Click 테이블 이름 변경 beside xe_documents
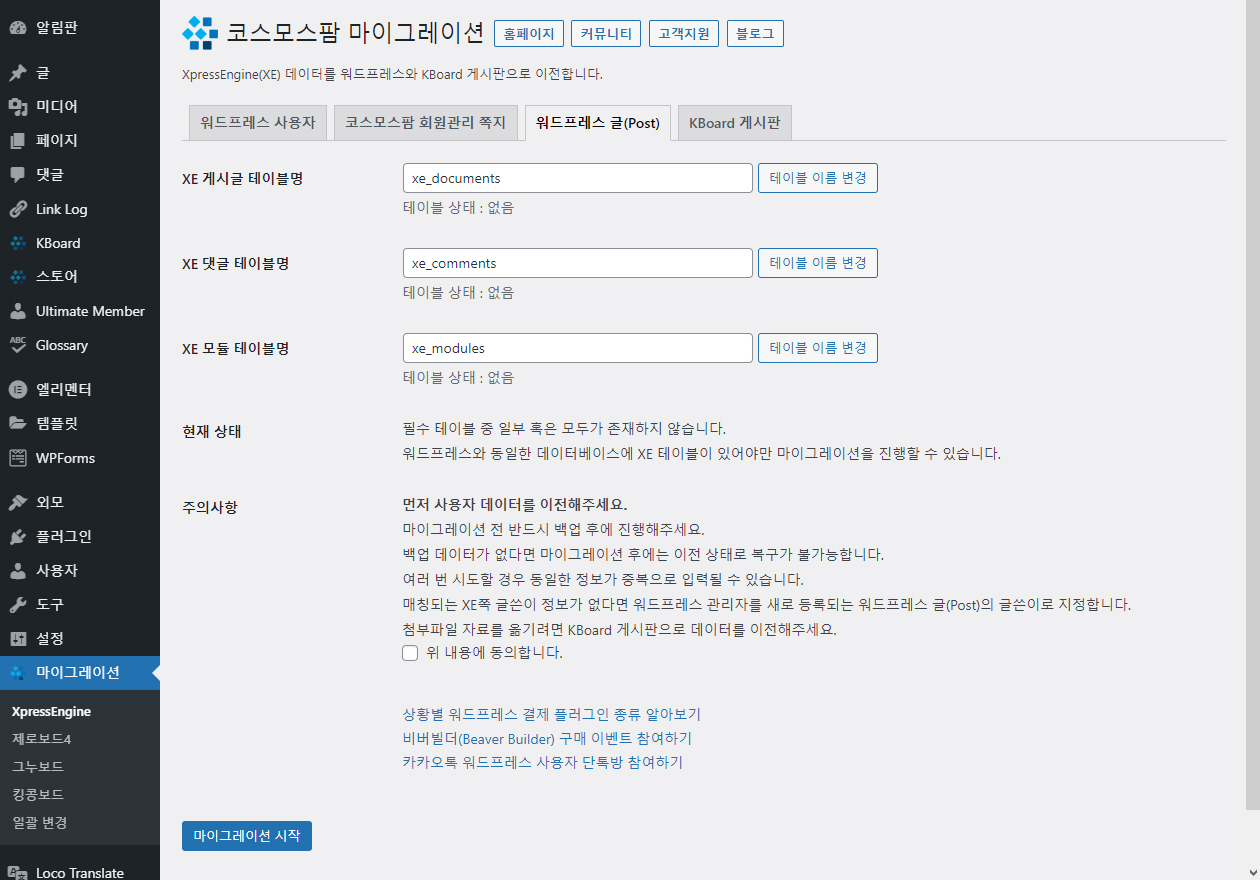 818,178
